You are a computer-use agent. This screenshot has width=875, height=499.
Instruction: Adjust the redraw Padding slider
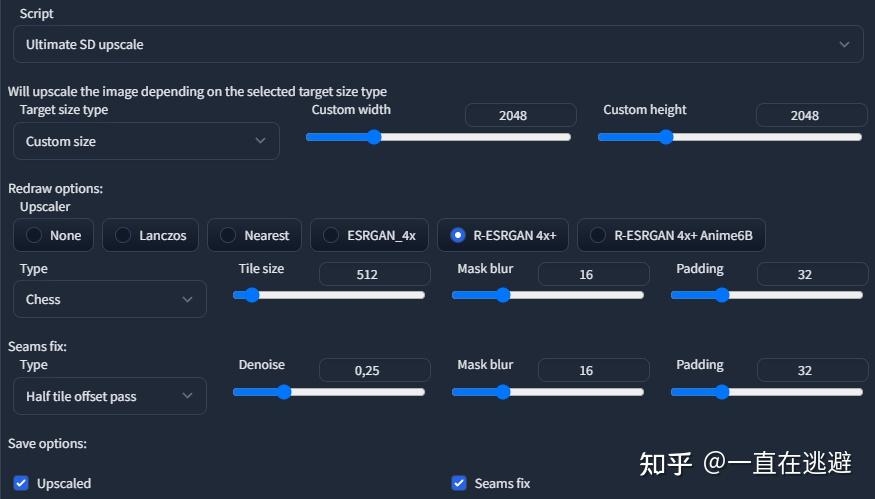pos(767,295)
